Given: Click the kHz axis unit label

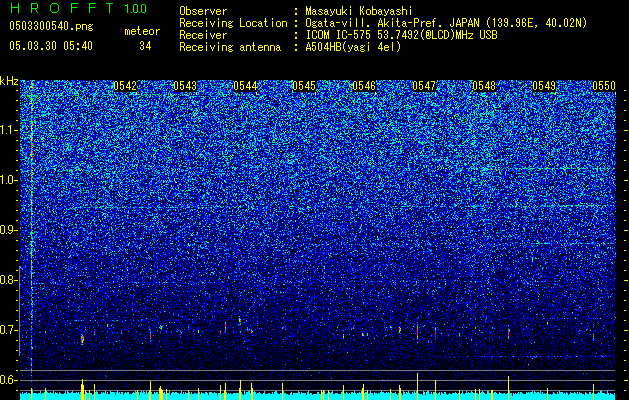Looking at the screenshot, I should click(x=9, y=81).
